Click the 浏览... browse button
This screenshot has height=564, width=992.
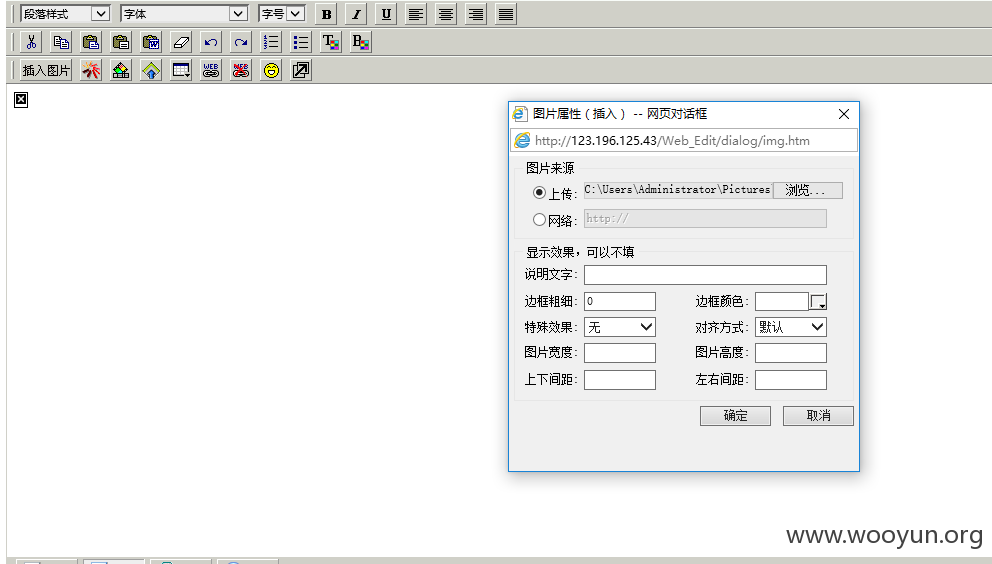808,190
